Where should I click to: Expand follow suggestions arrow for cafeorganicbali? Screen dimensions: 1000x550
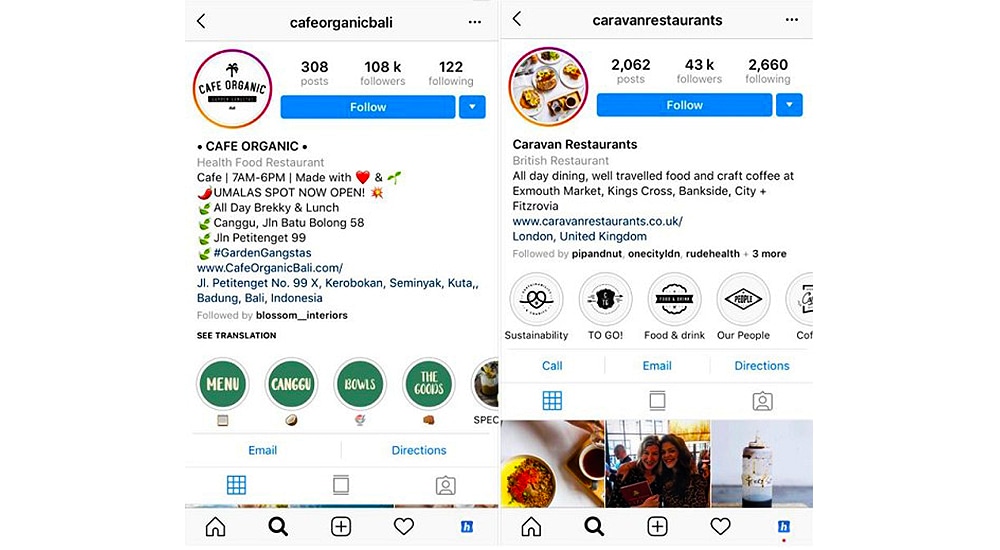click(x=472, y=107)
